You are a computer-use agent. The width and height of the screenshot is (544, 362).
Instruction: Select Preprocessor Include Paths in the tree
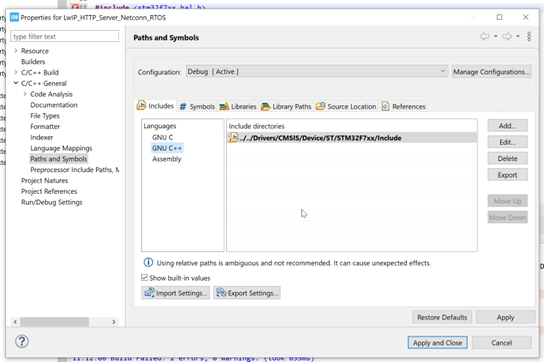(75, 170)
